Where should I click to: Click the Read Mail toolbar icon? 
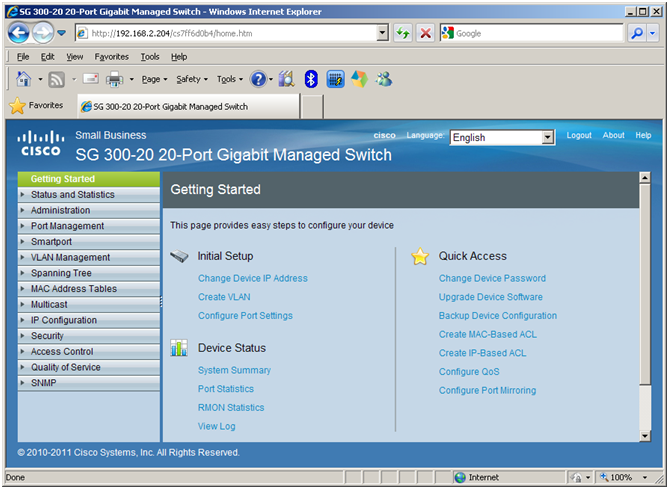coord(91,79)
